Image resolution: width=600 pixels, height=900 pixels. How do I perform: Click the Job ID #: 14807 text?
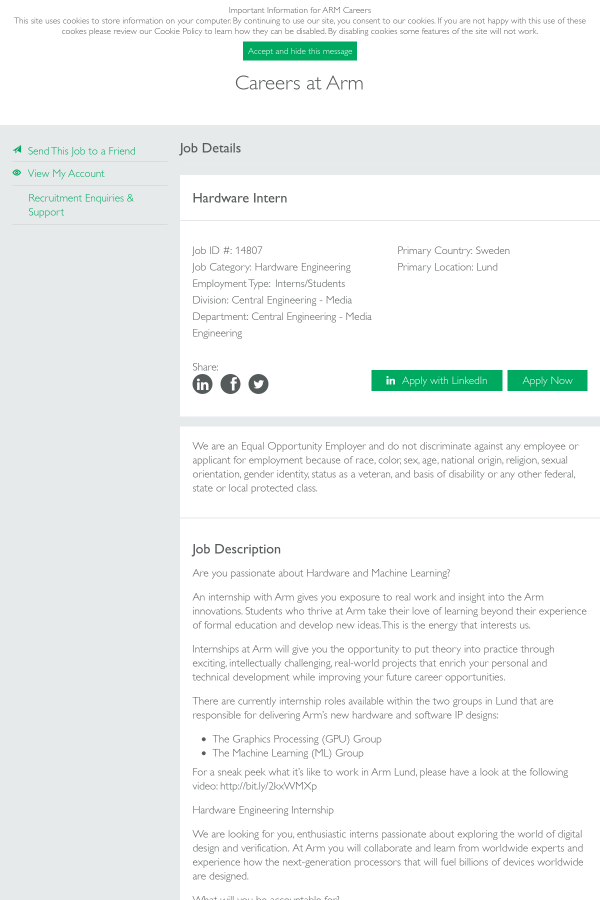[227, 250]
